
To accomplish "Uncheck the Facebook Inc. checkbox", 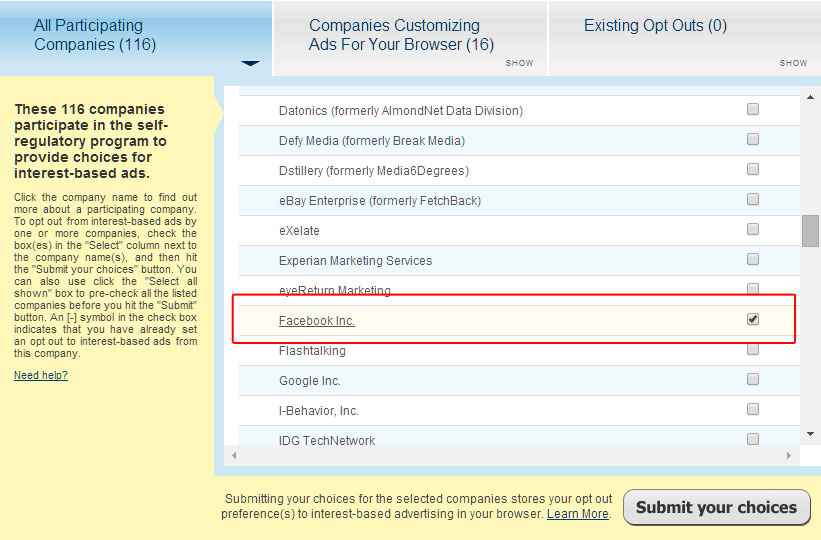I will [x=752, y=319].
